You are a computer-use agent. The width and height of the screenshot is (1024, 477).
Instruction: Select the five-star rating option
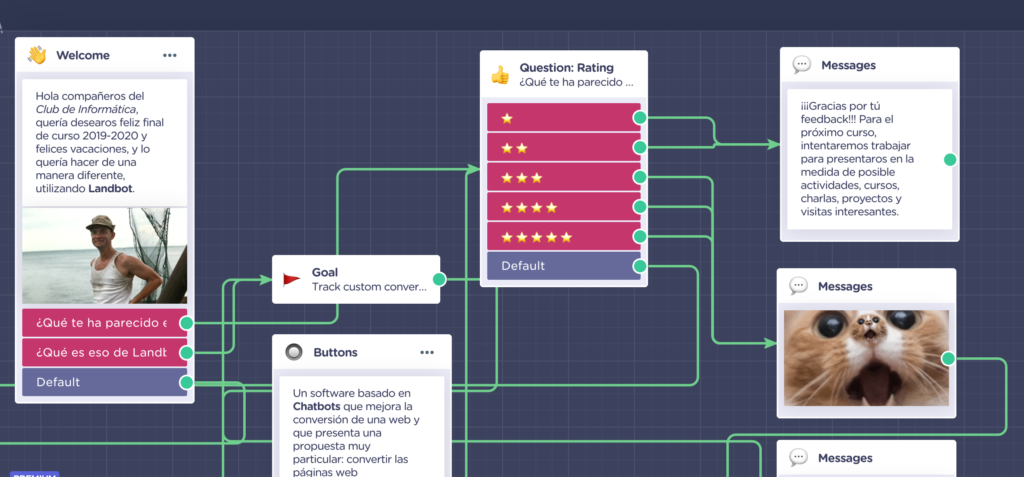[562, 237]
